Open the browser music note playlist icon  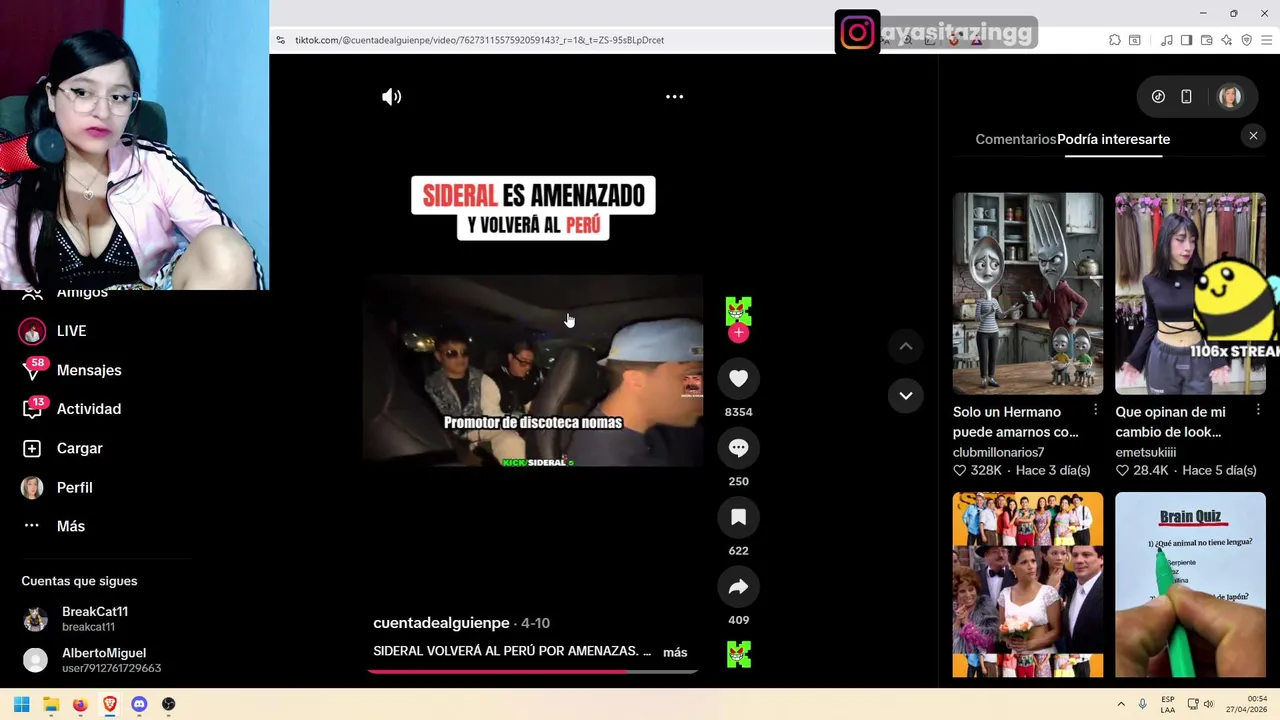1167,40
